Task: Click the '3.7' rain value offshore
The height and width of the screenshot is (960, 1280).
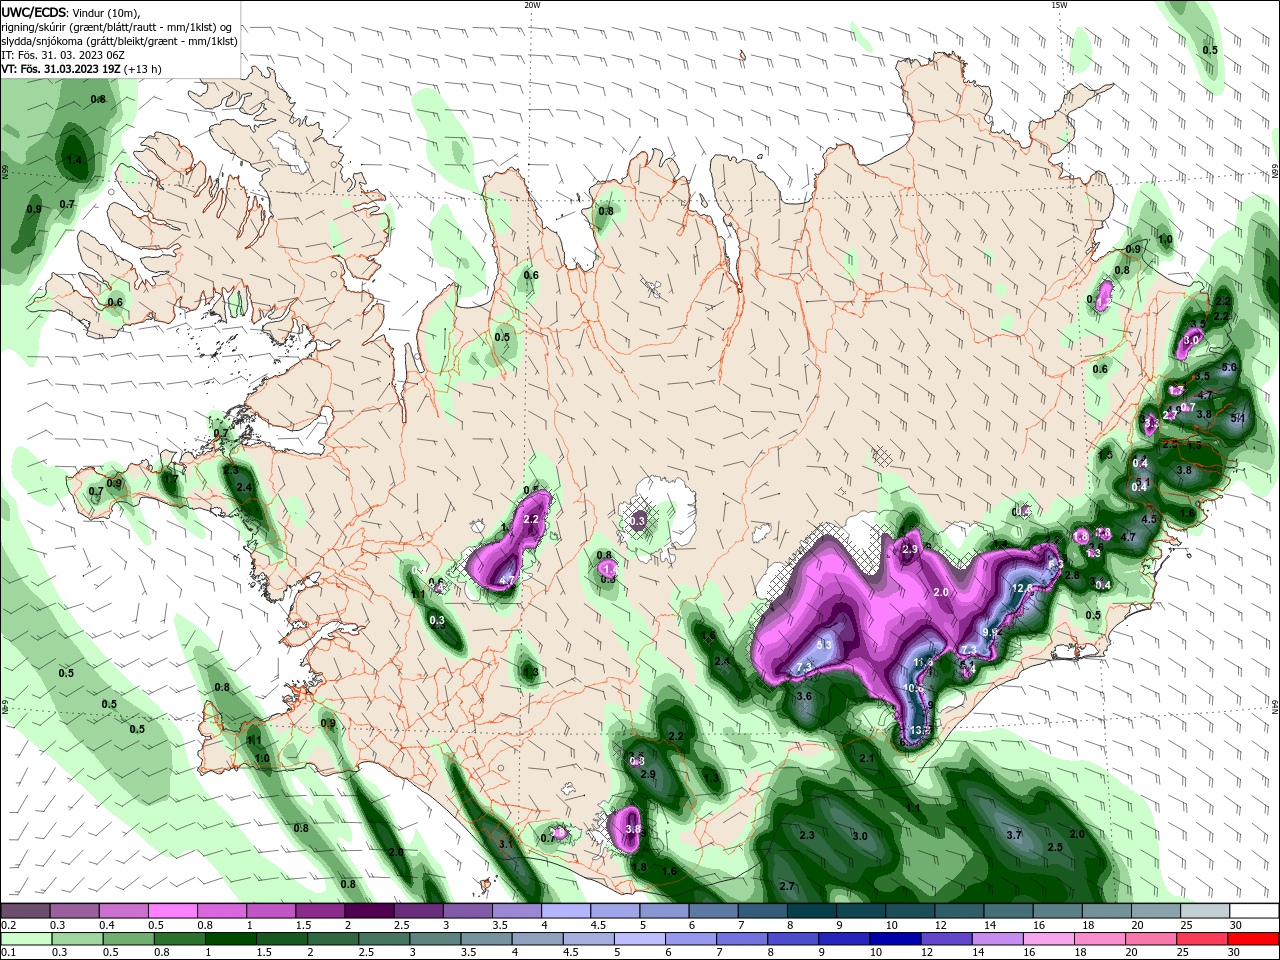Action: click(x=1014, y=834)
